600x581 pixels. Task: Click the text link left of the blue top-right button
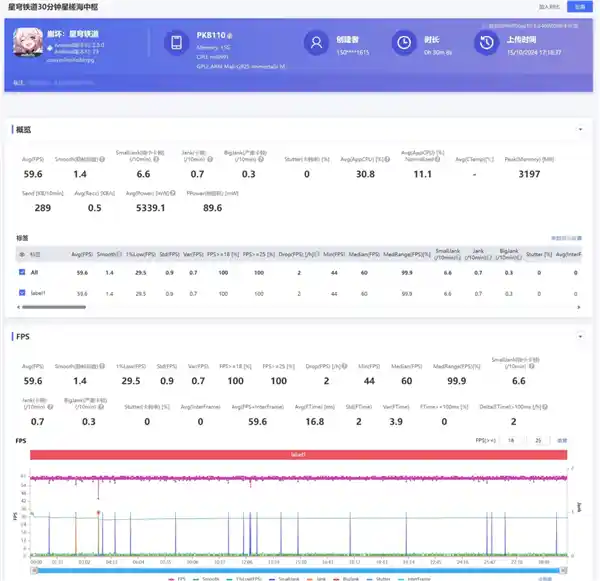(549, 7)
